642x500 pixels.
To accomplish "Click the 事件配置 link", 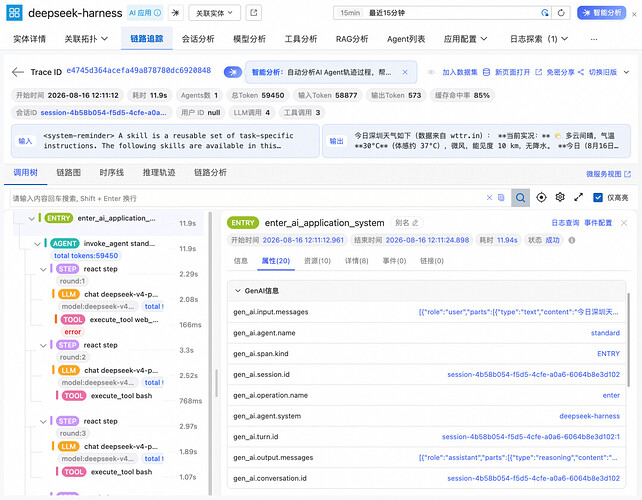I will (598, 223).
